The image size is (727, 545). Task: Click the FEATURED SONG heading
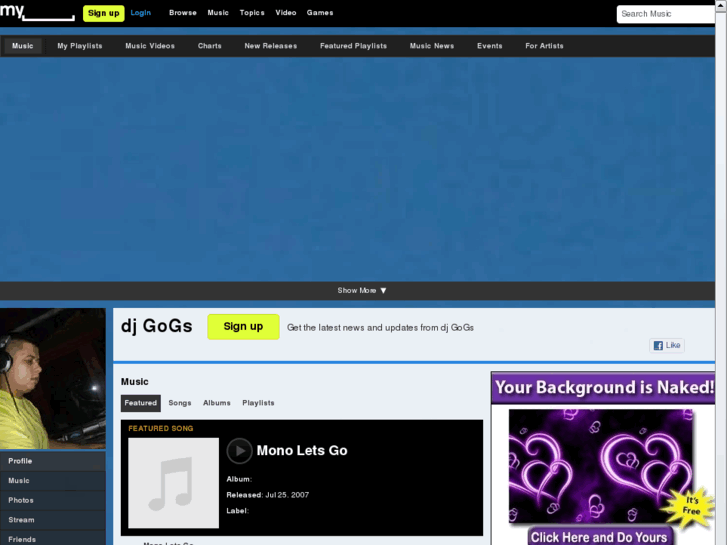tap(161, 429)
